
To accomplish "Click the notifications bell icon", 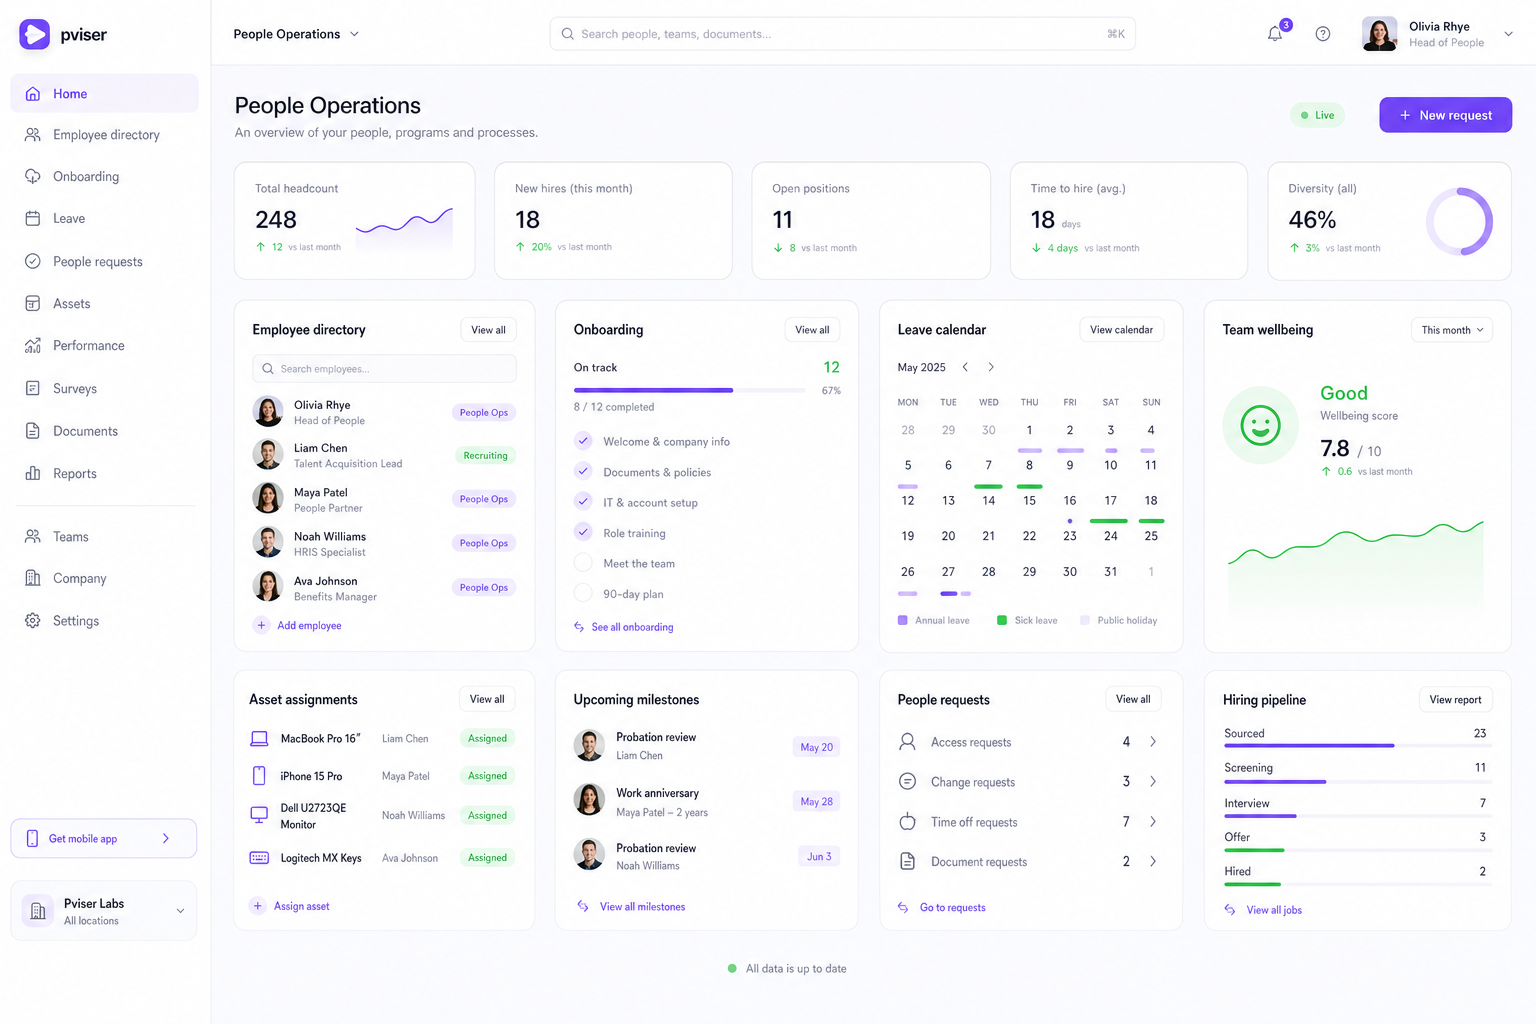I will [x=1275, y=34].
